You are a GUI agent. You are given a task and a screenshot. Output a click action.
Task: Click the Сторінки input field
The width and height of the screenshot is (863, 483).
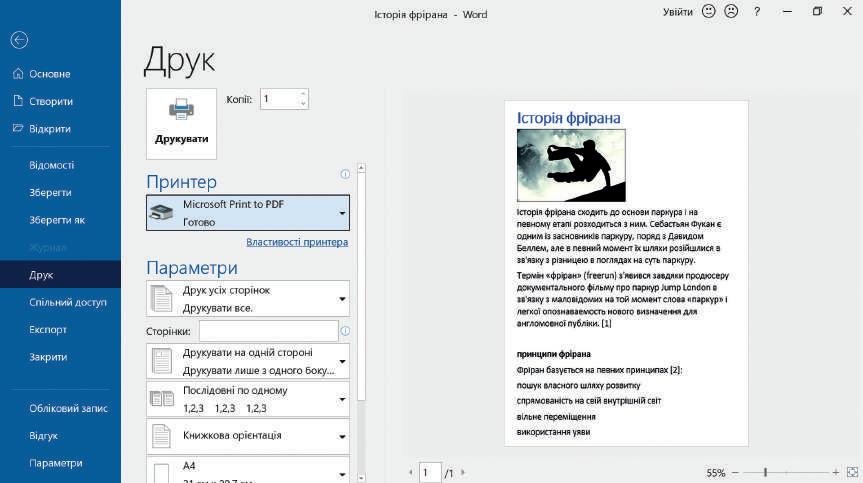[269, 331]
